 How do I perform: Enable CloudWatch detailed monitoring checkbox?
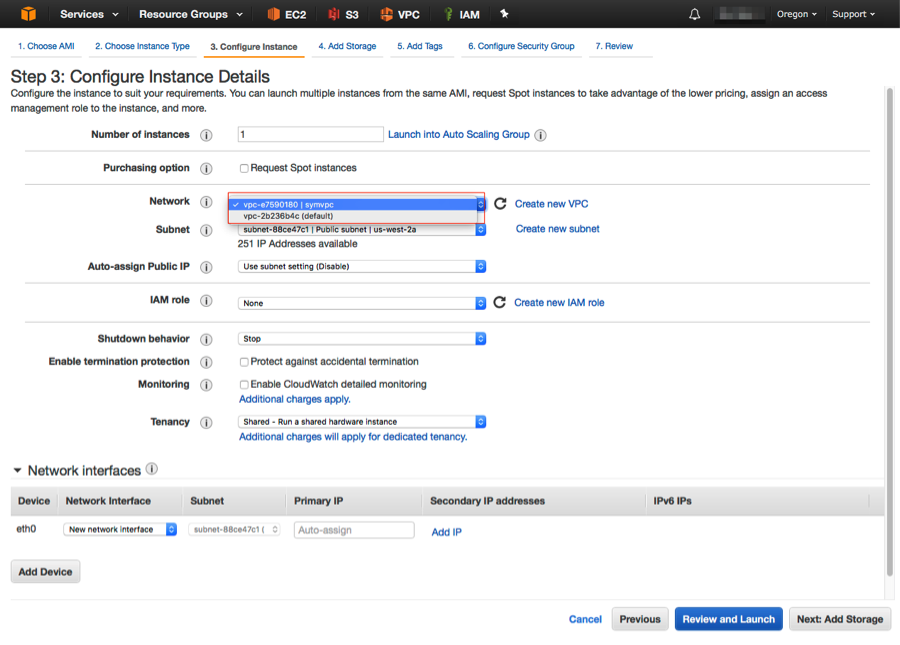point(244,385)
